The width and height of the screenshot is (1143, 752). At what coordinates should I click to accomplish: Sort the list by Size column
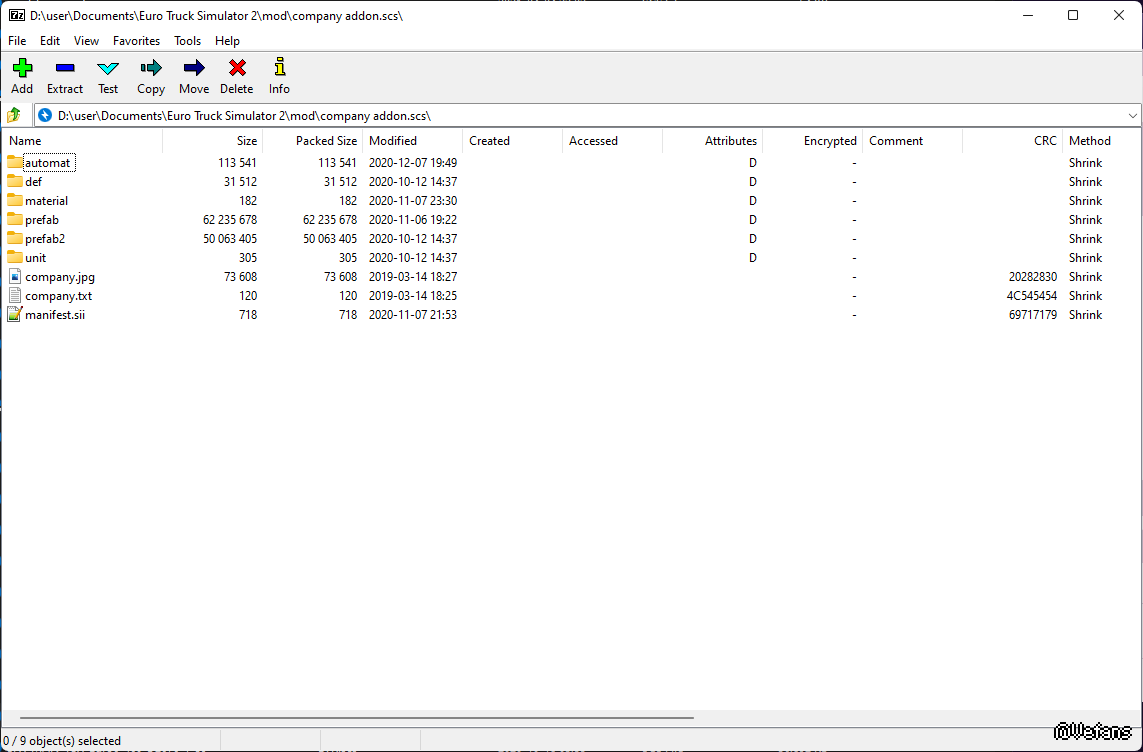246,141
